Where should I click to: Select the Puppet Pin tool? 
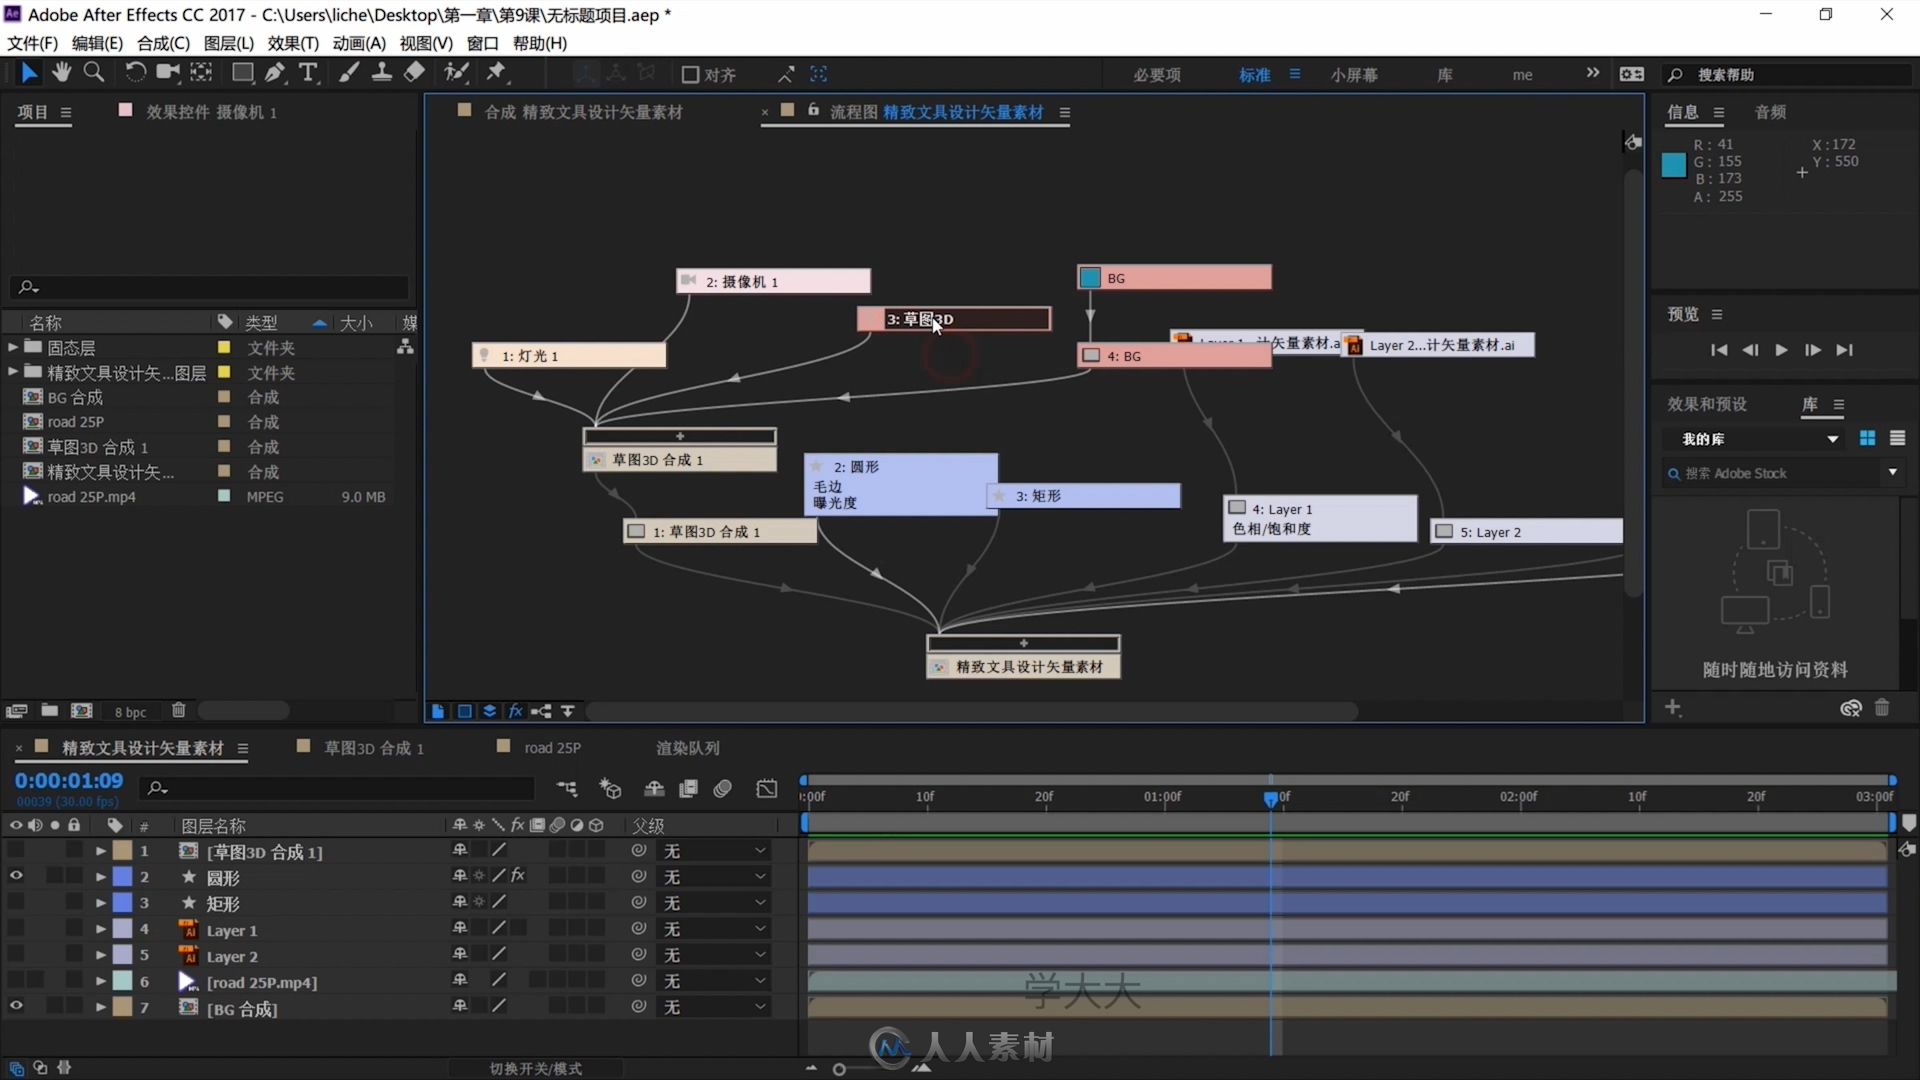(496, 72)
